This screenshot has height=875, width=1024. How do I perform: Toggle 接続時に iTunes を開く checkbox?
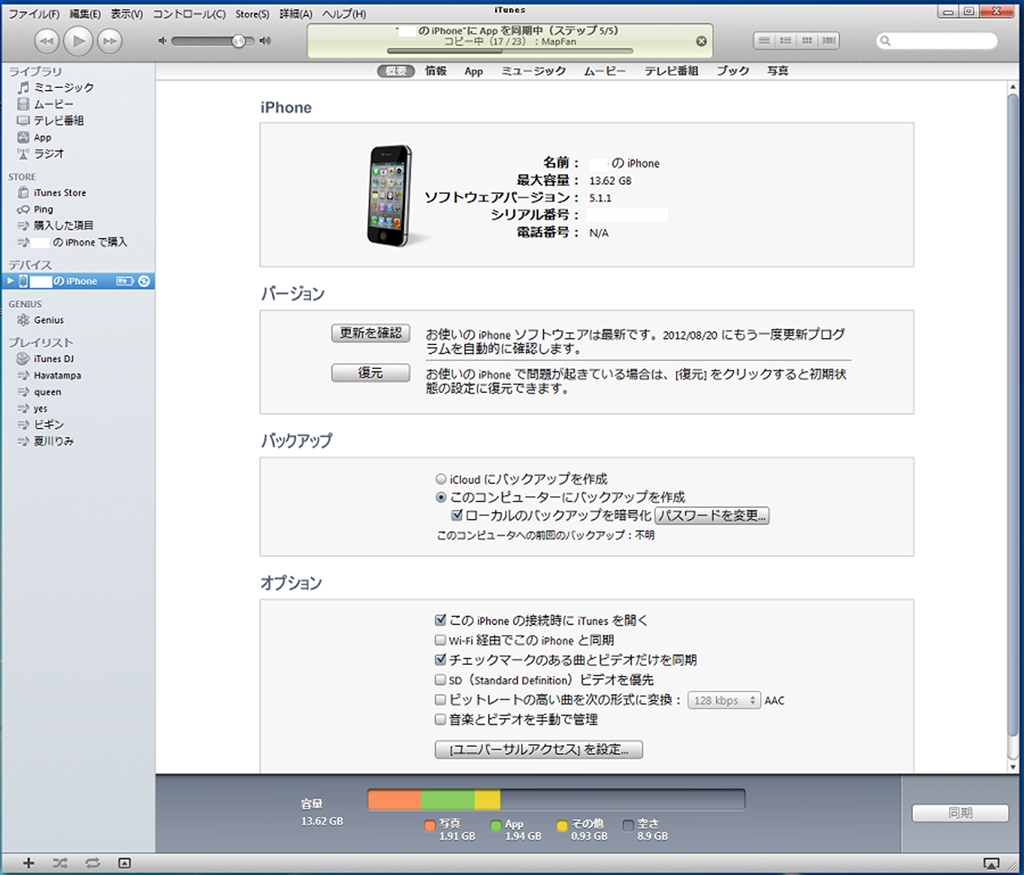point(441,620)
